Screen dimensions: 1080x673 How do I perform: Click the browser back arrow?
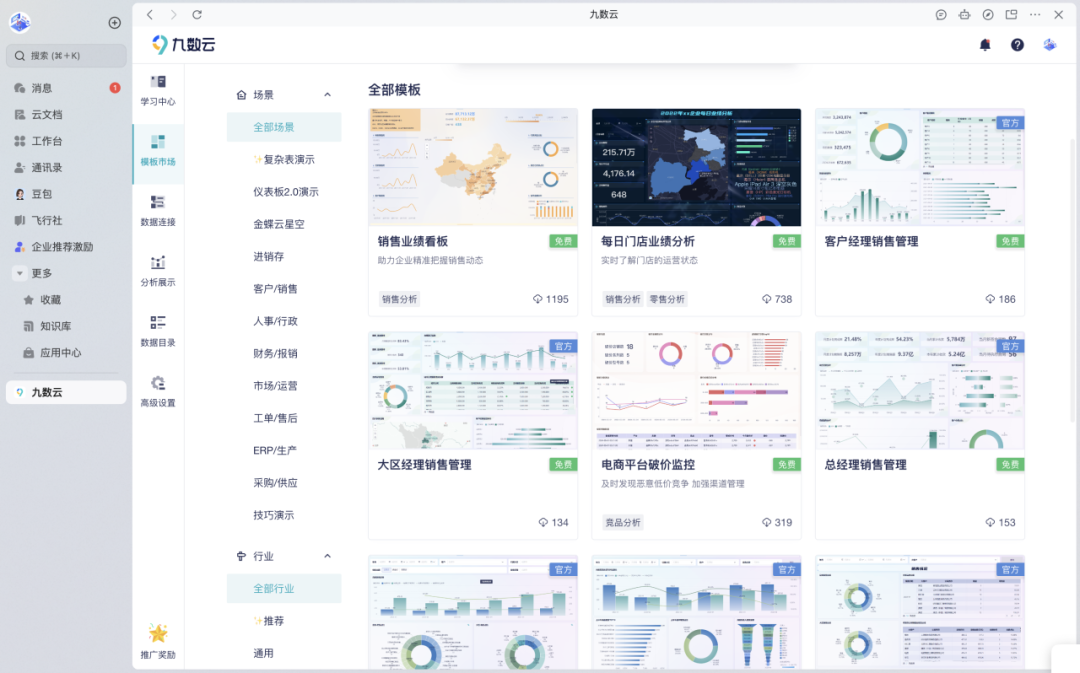[149, 14]
